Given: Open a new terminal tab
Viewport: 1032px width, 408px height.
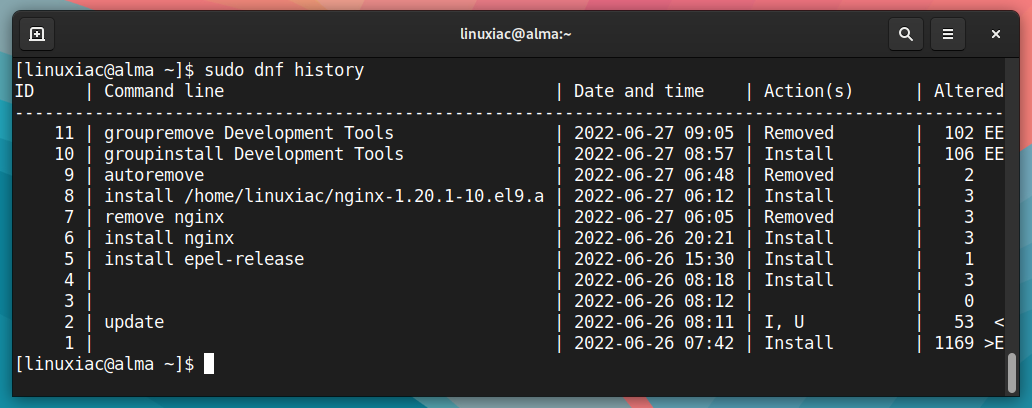Looking at the screenshot, I should [x=37, y=34].
